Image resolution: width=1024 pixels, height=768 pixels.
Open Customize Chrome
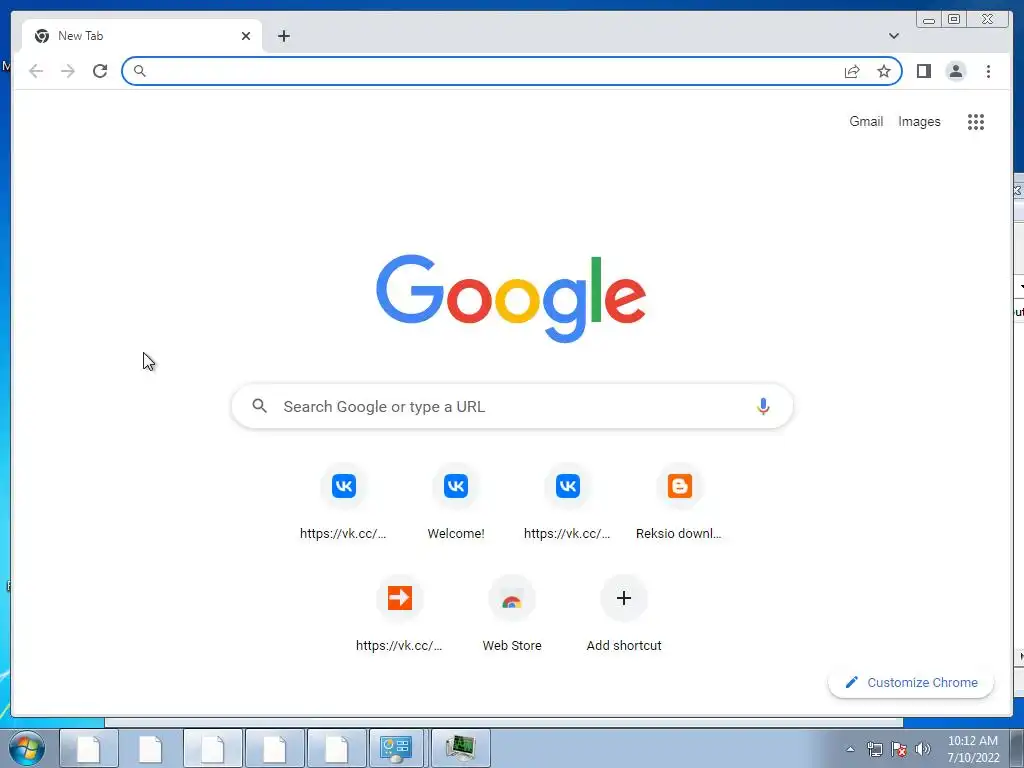pyautogui.click(x=911, y=682)
